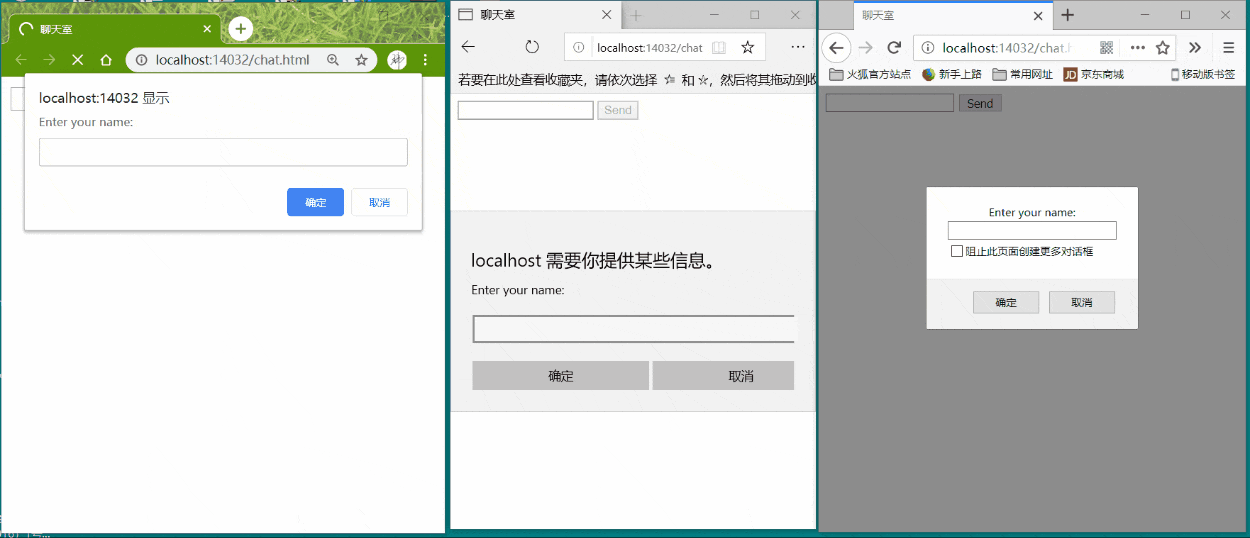Viewport: 1250px width, 538px height.
Task: Click the Chrome zoom magnifier icon
Action: 333,60
